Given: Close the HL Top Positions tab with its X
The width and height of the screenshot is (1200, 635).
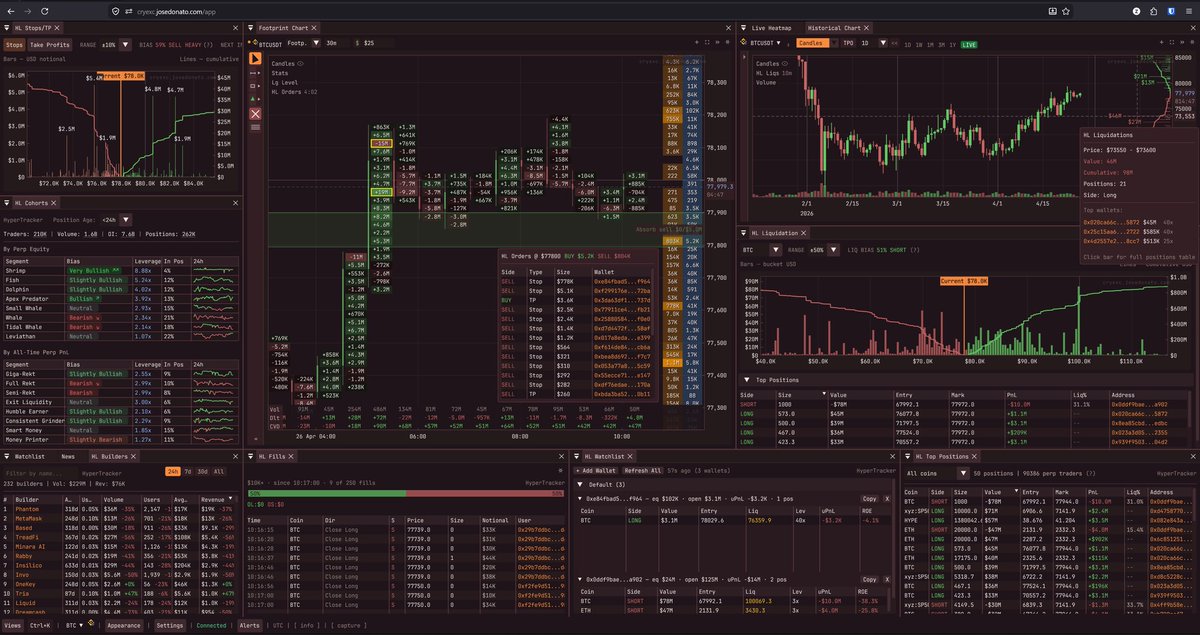Looking at the screenshot, I should point(975,456).
